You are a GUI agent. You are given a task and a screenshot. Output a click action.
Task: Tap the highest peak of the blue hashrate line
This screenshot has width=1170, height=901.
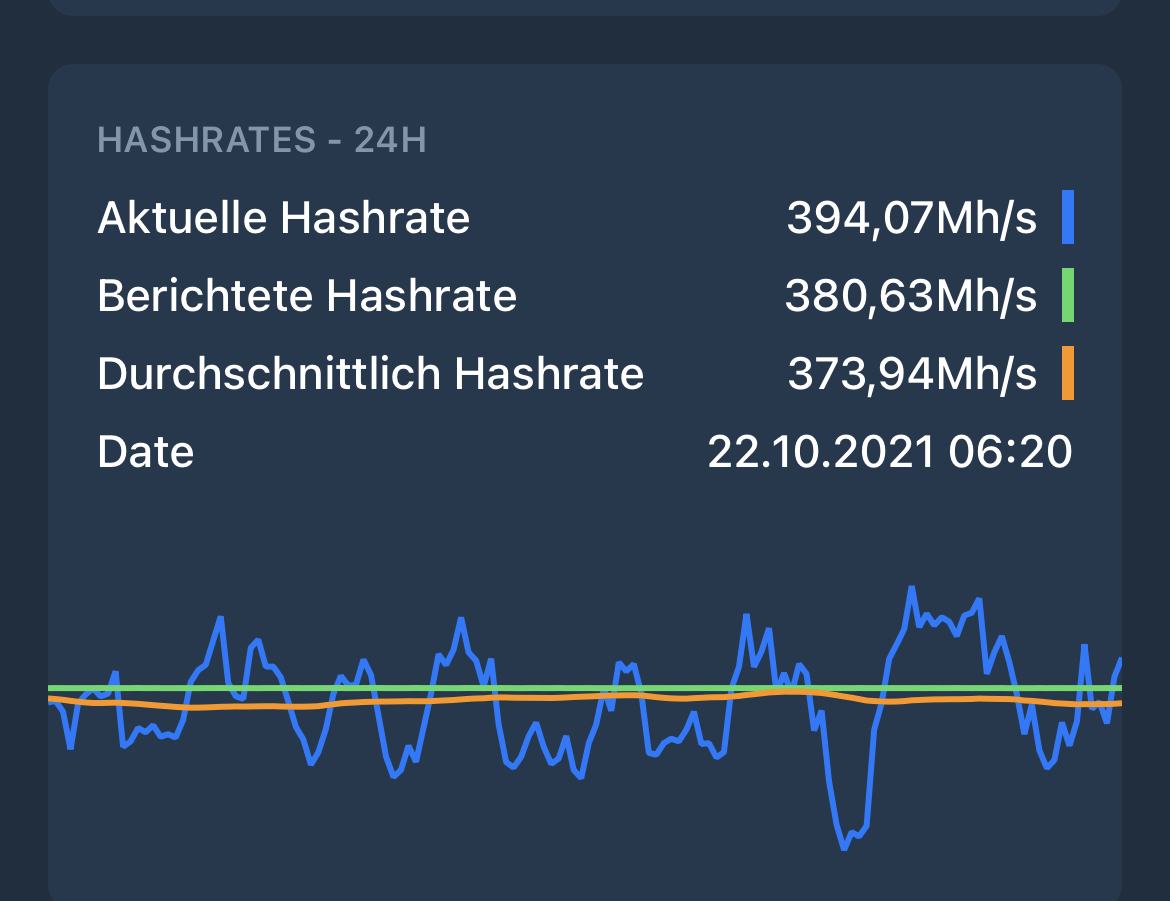pos(911,590)
